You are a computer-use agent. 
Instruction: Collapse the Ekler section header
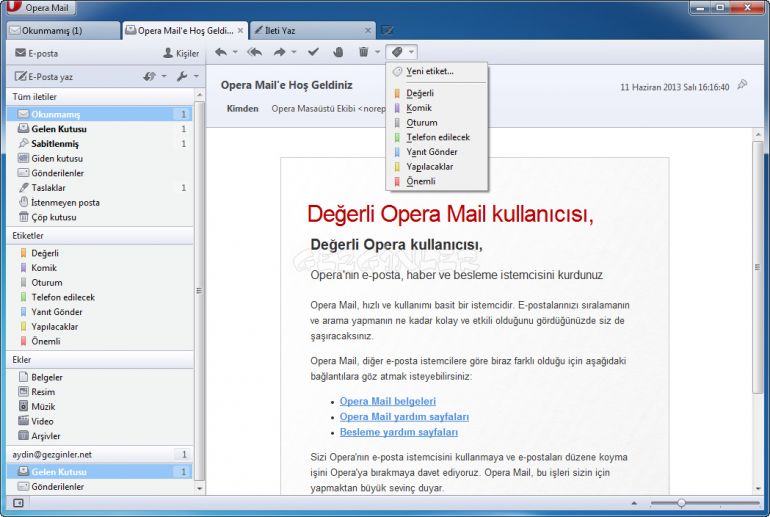100,360
